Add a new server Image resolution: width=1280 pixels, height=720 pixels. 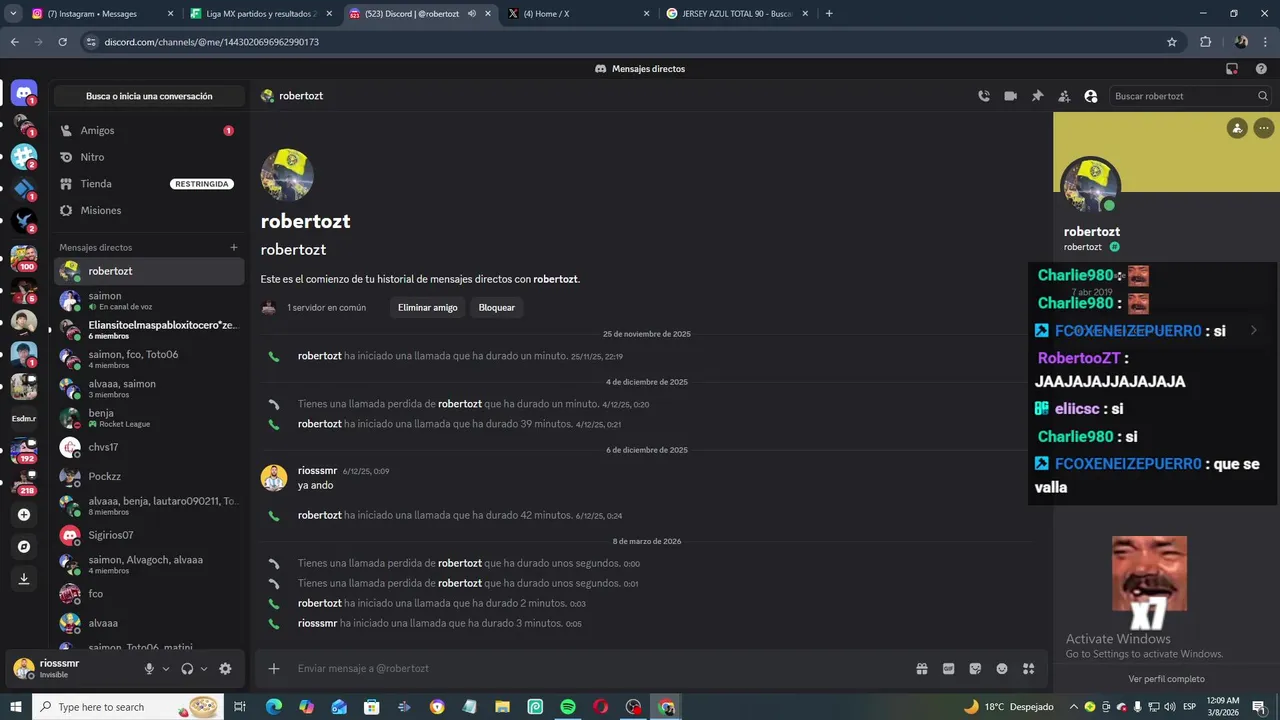point(24,514)
